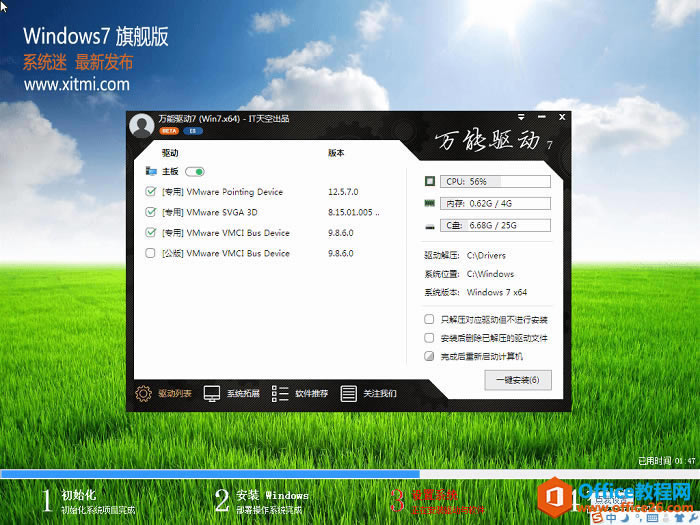Screen dimensions: 700x525
Task: Click the 系统位置 value C:\Windows
Action: [490, 274]
